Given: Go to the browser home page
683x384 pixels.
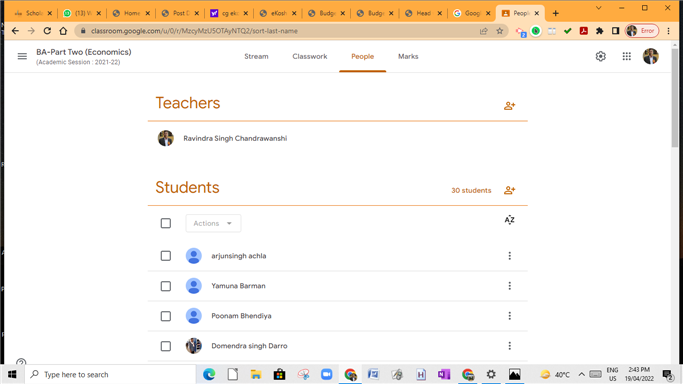Looking at the screenshot, I should click(x=63, y=31).
